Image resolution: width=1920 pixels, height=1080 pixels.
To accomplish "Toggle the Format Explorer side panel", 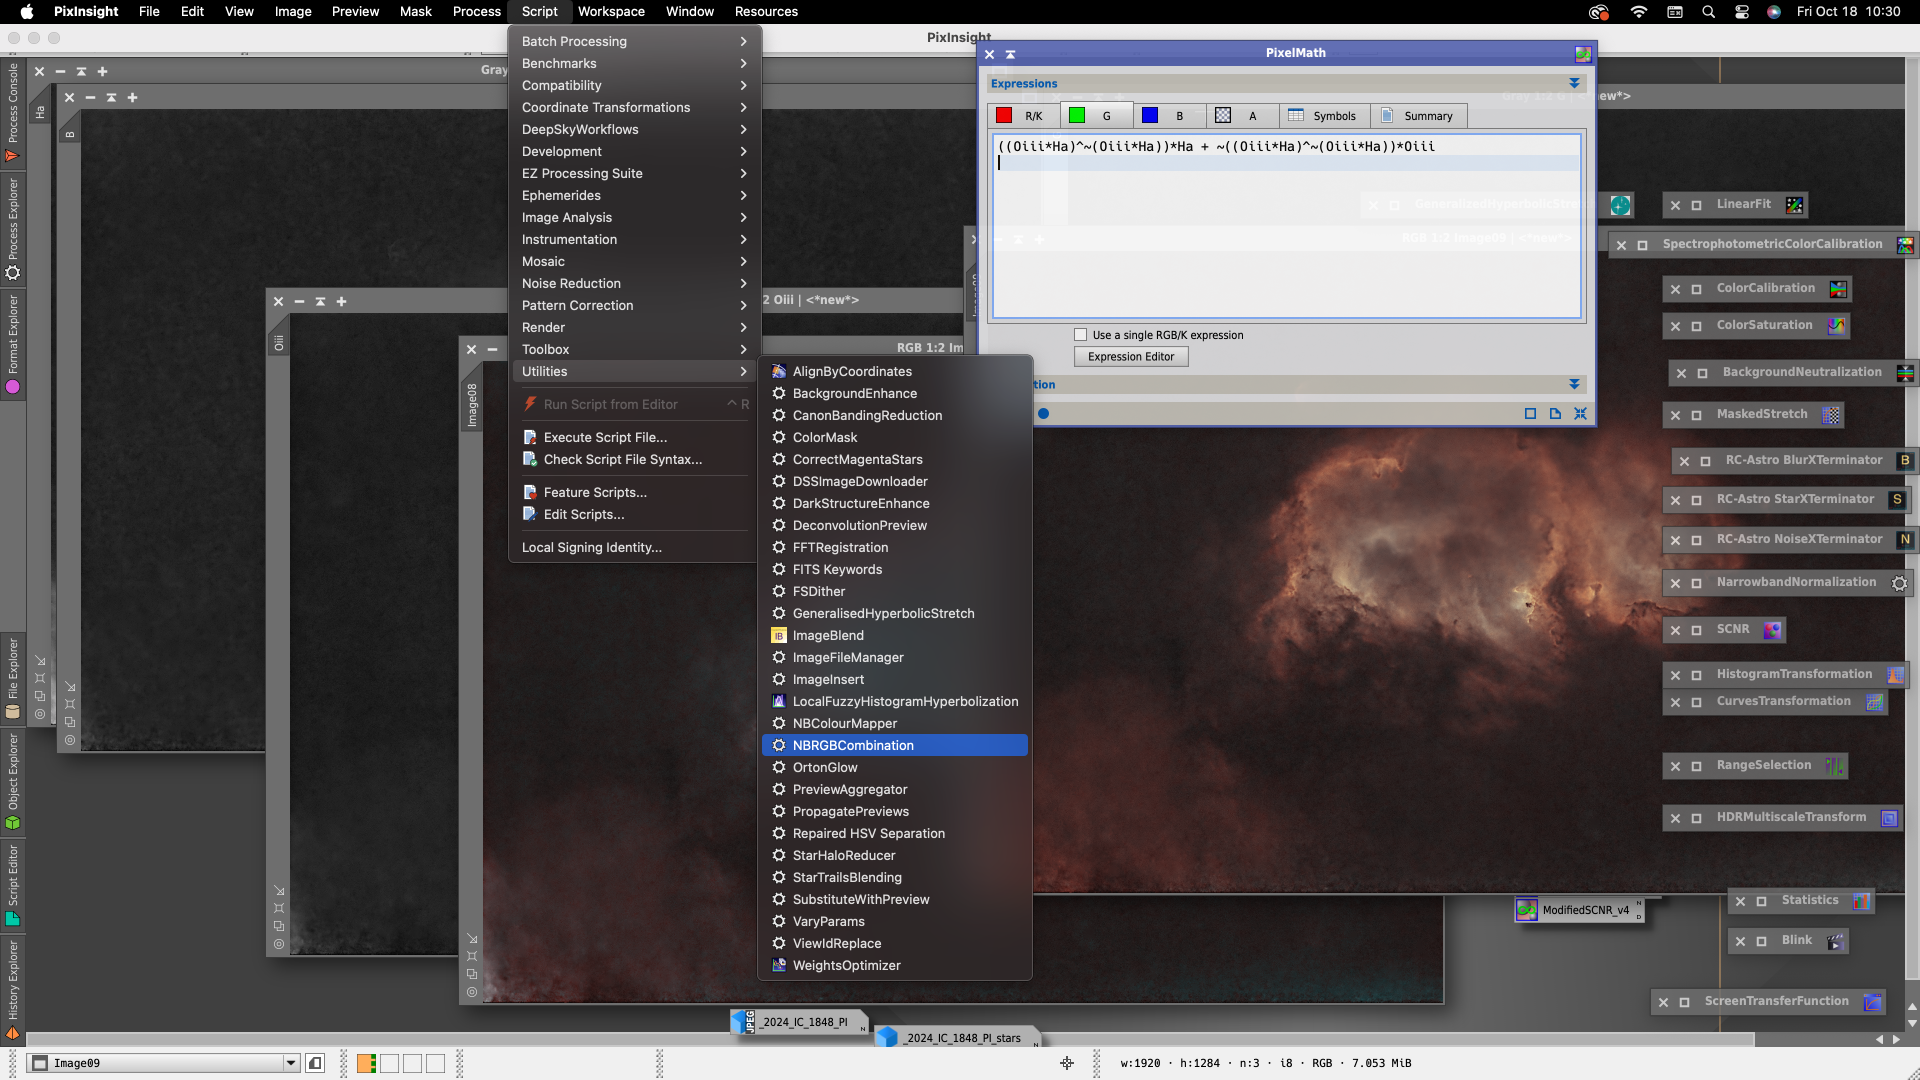I will coord(13,344).
